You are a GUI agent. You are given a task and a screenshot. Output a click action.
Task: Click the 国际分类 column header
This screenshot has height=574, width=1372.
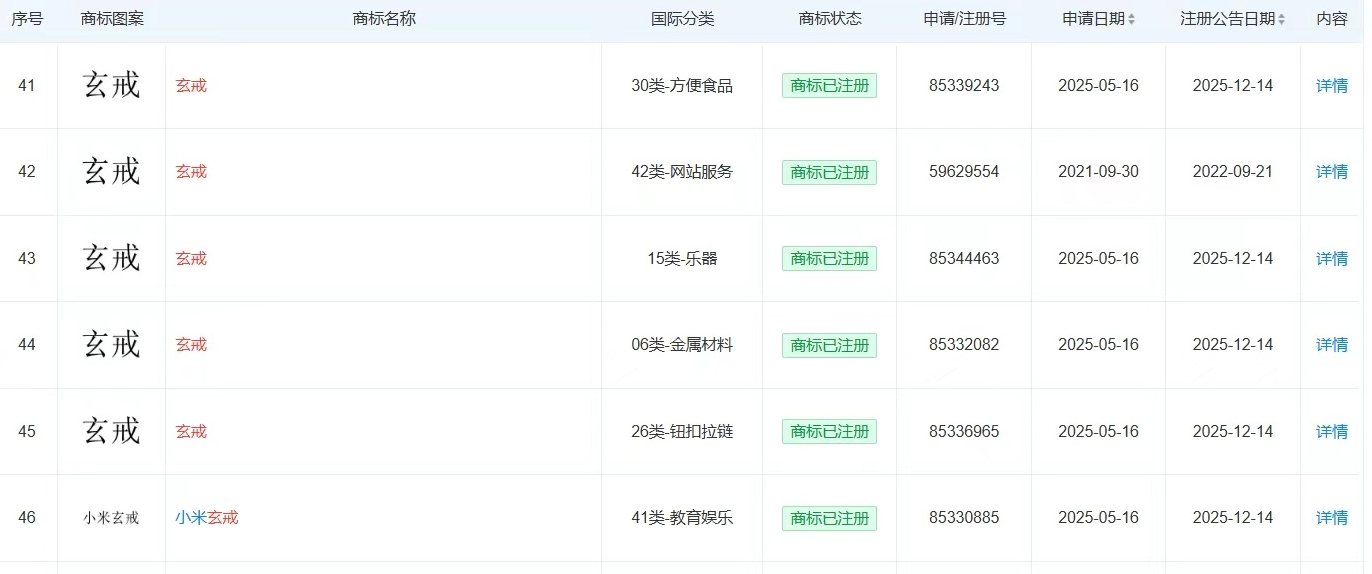[x=682, y=19]
